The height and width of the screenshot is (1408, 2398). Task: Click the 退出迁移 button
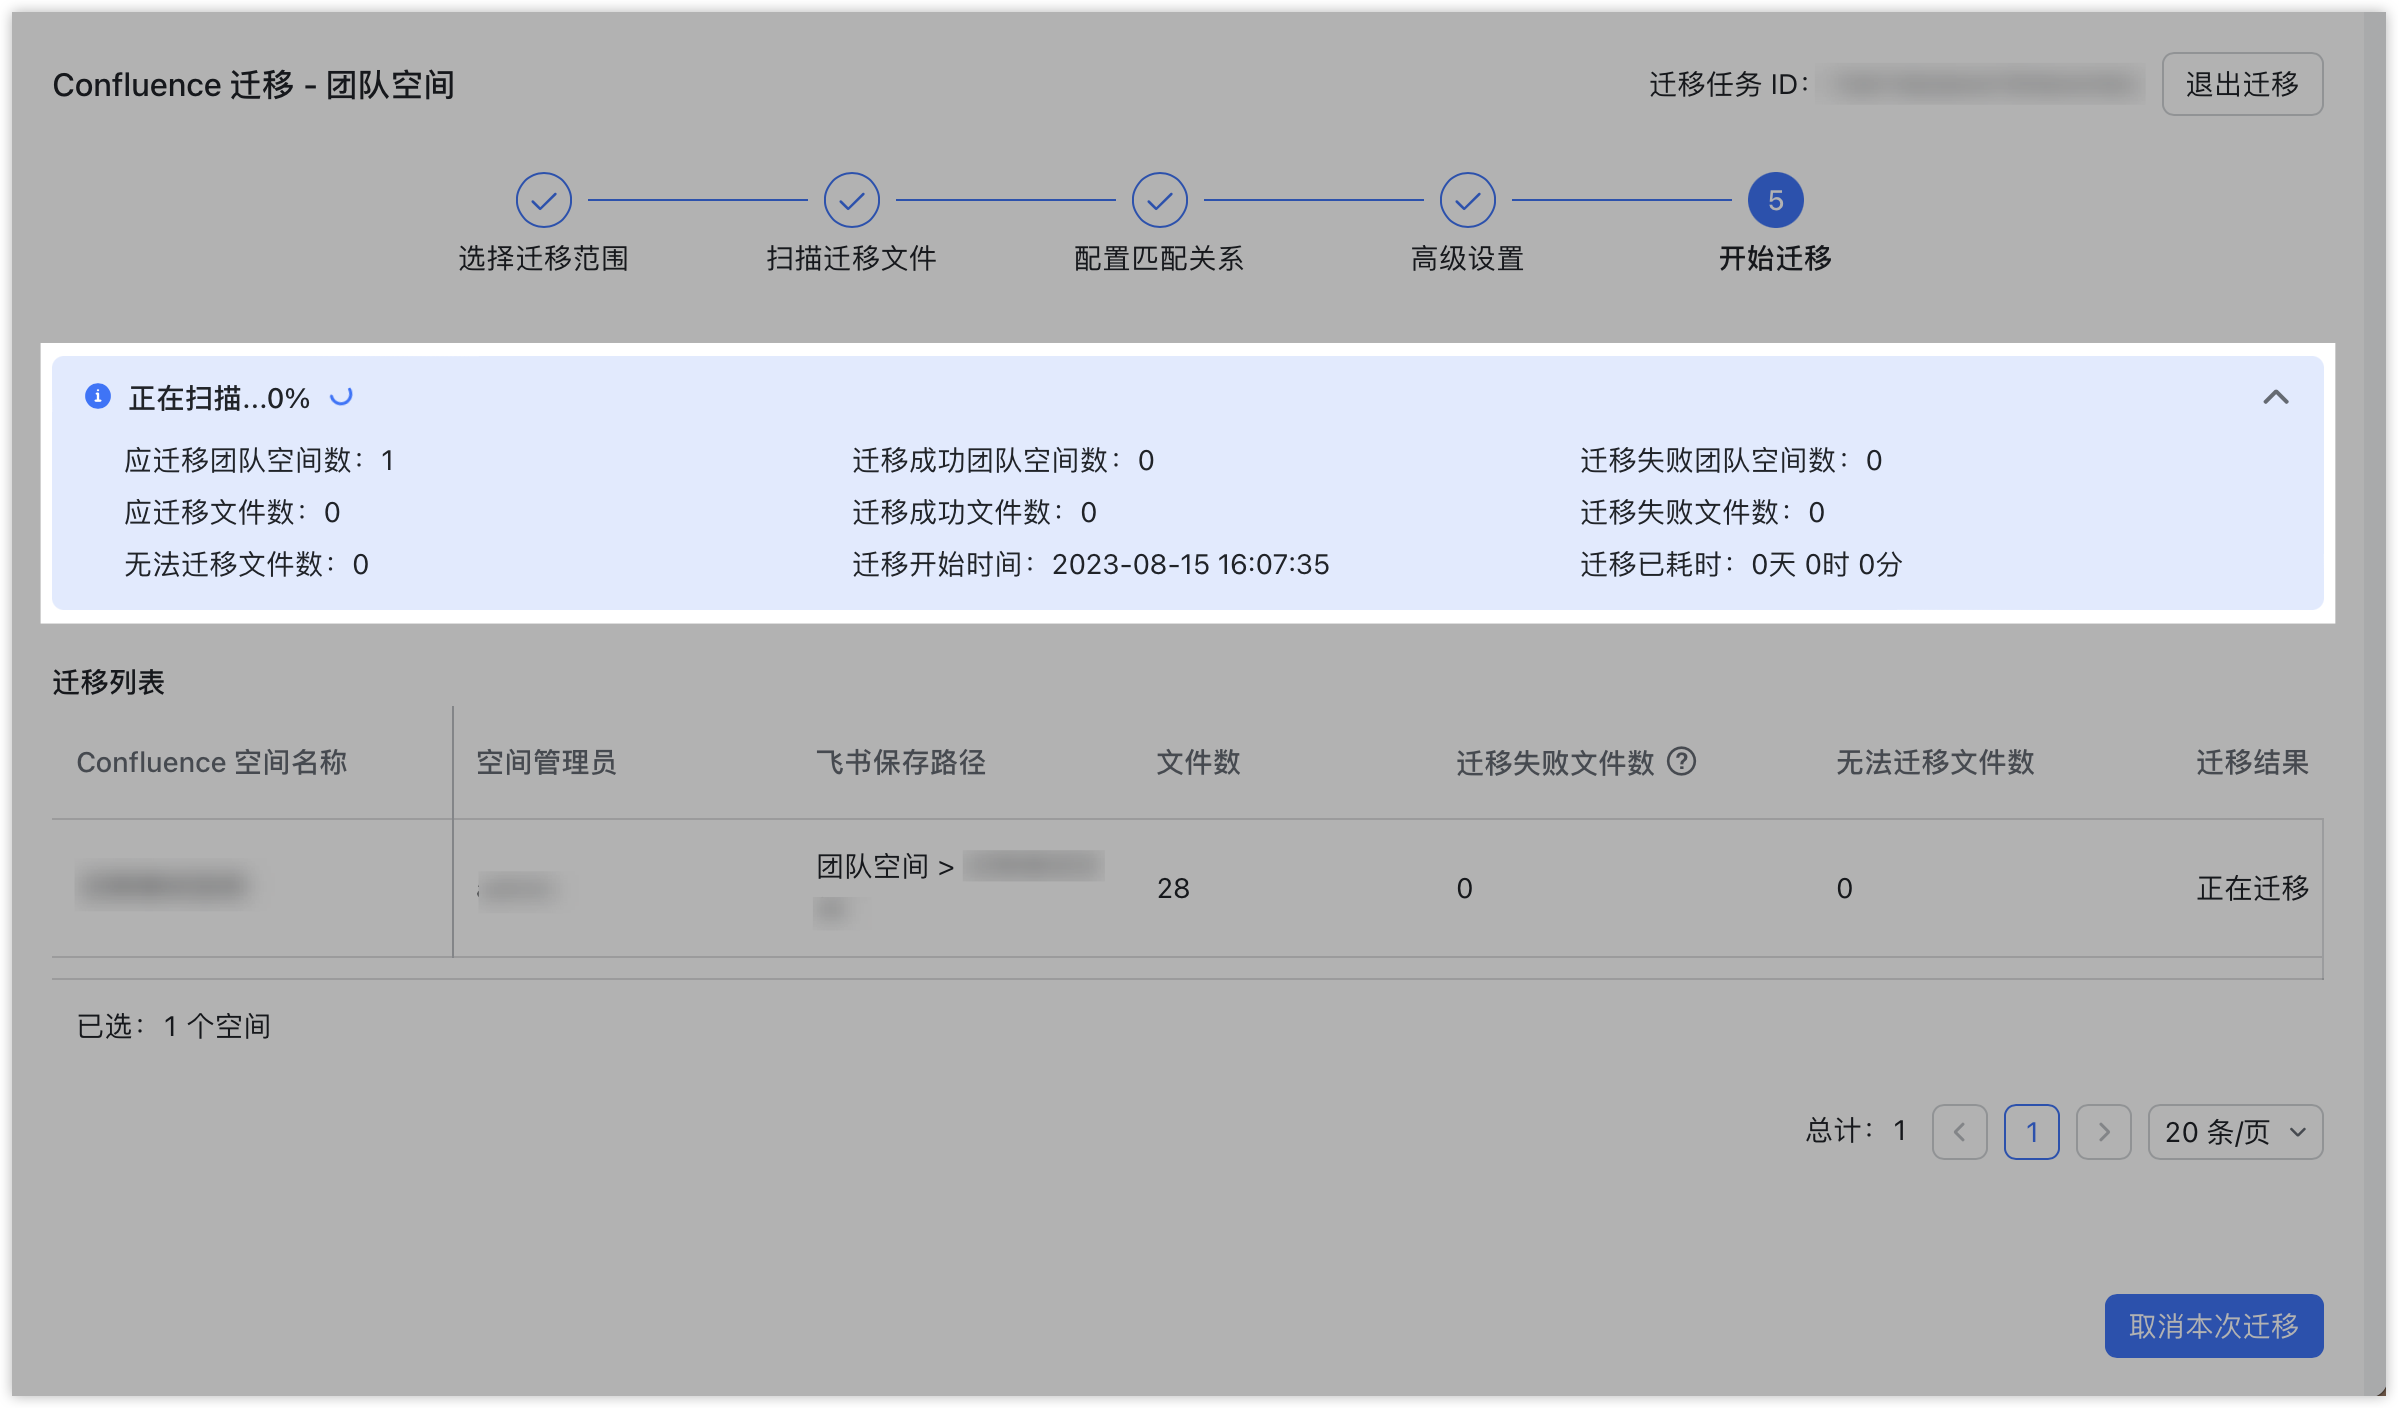click(2242, 84)
